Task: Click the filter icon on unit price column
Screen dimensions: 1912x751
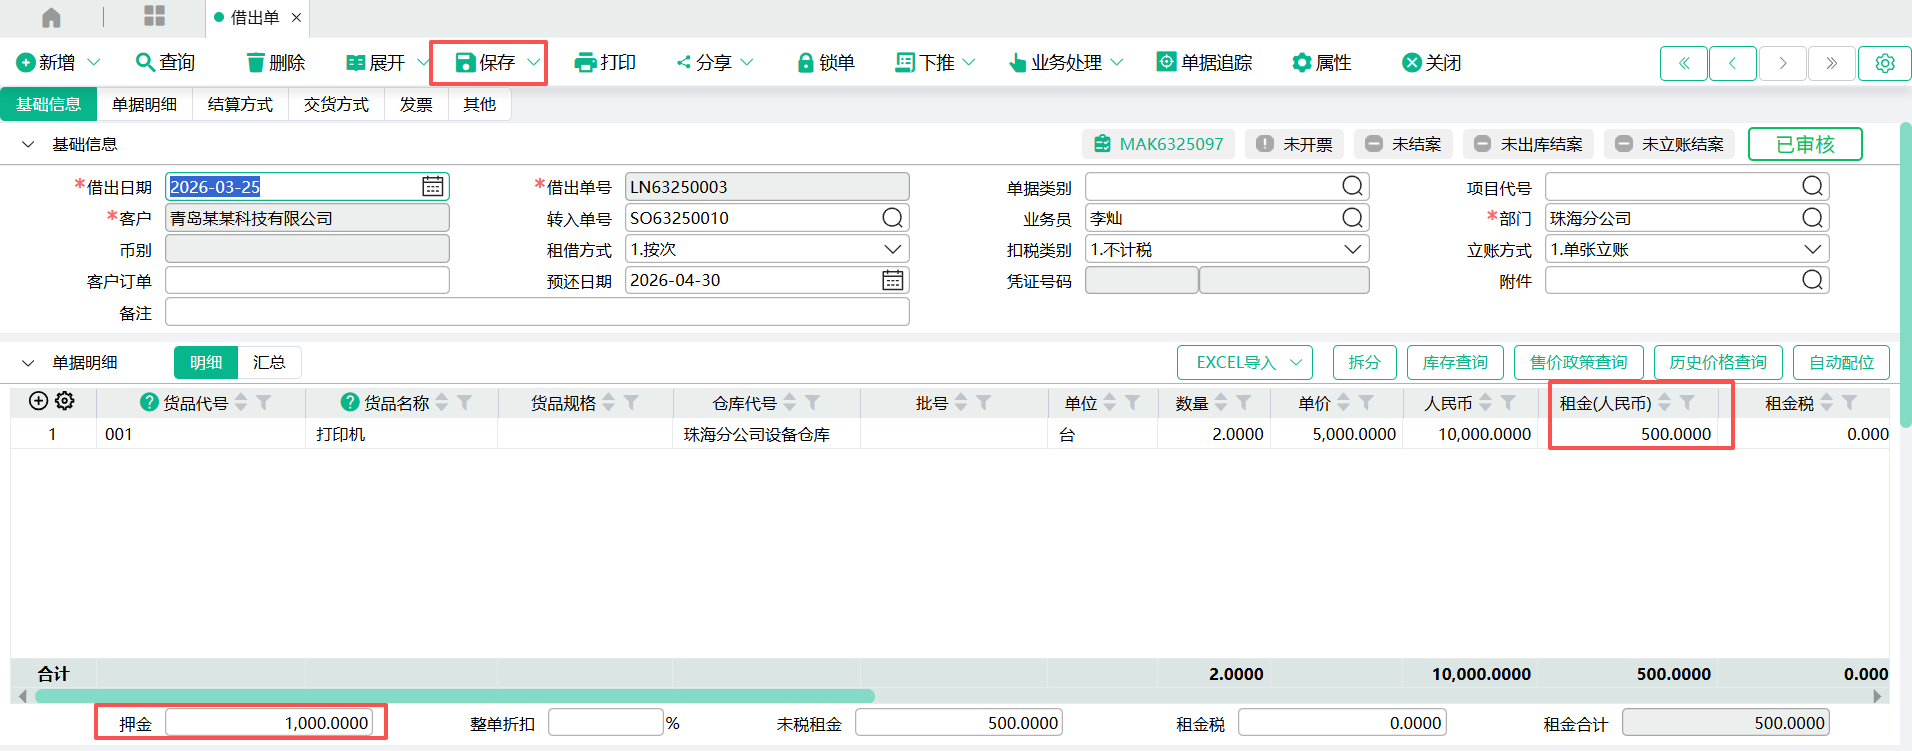Action: coord(1366,403)
